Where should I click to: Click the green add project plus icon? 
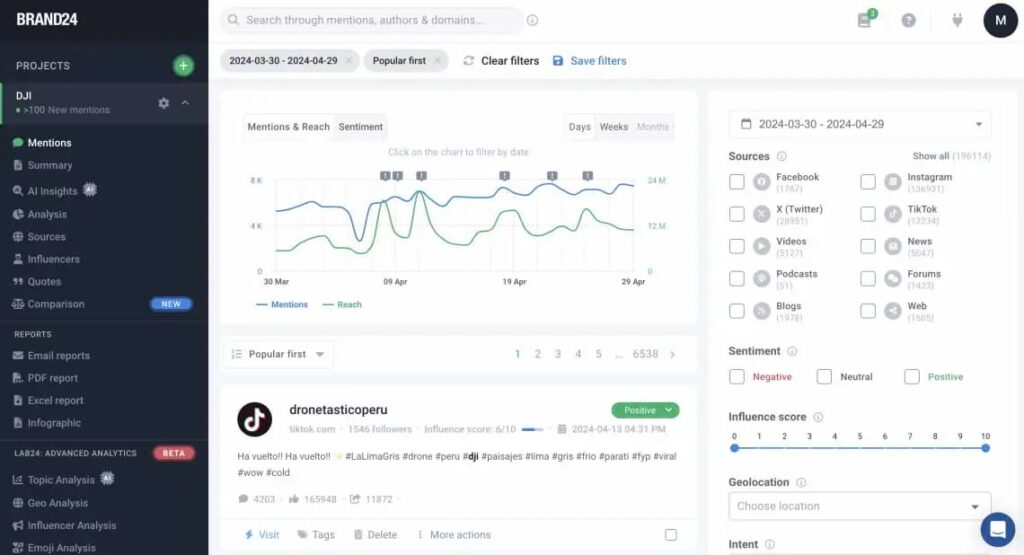(x=184, y=65)
